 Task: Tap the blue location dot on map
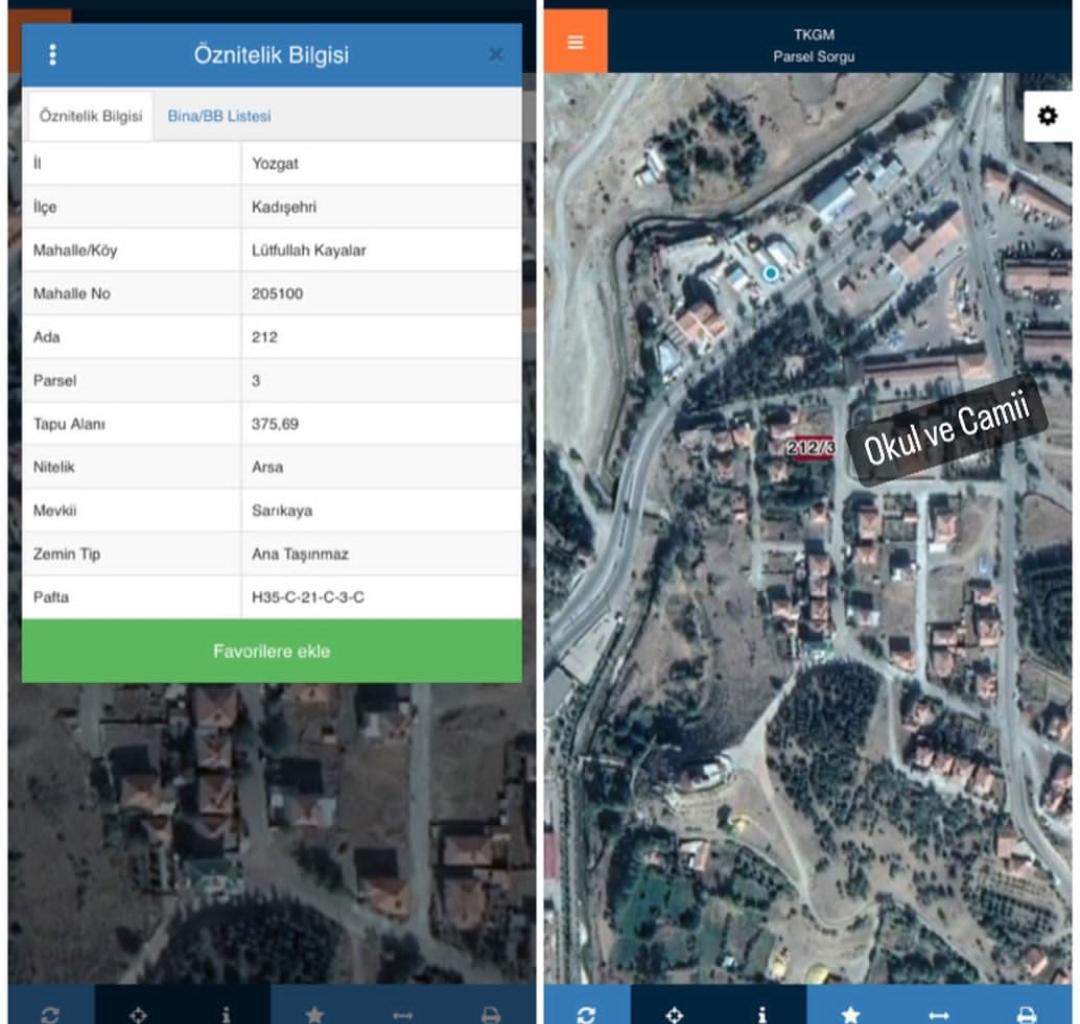pyautogui.click(x=769, y=272)
